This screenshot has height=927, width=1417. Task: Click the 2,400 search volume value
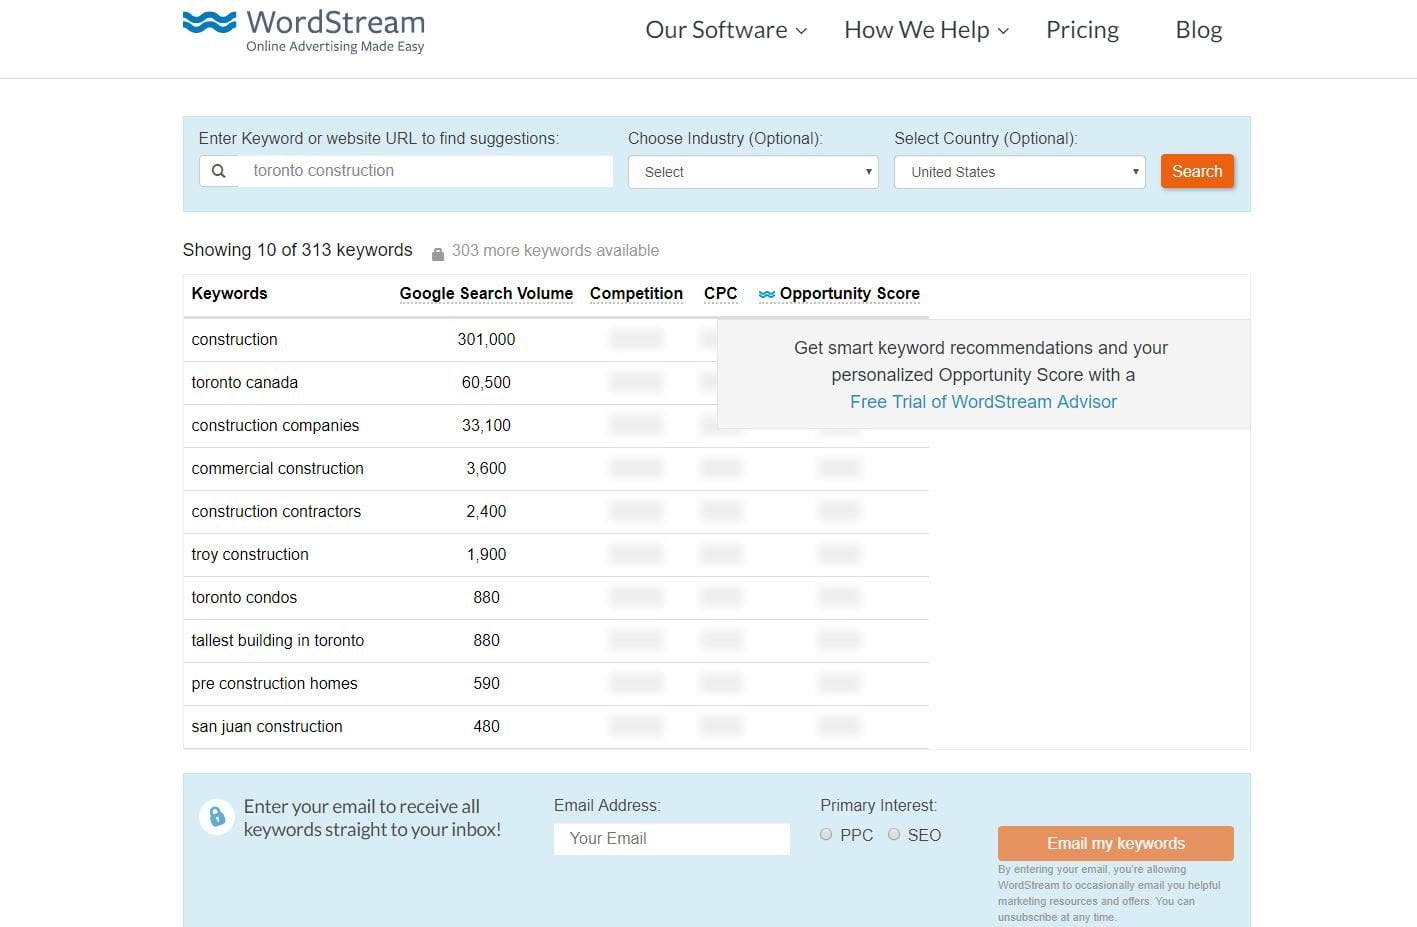[x=486, y=512]
